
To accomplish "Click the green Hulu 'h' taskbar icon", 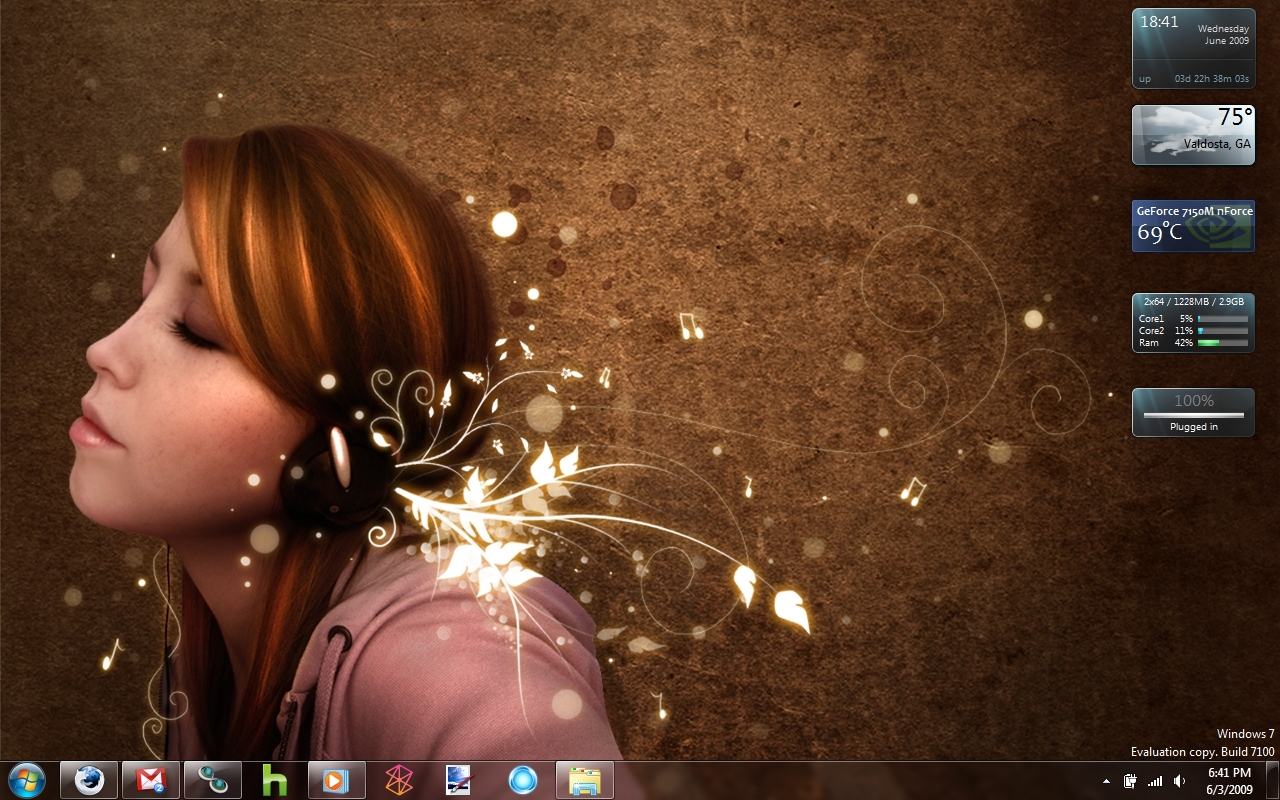I will 274,779.
